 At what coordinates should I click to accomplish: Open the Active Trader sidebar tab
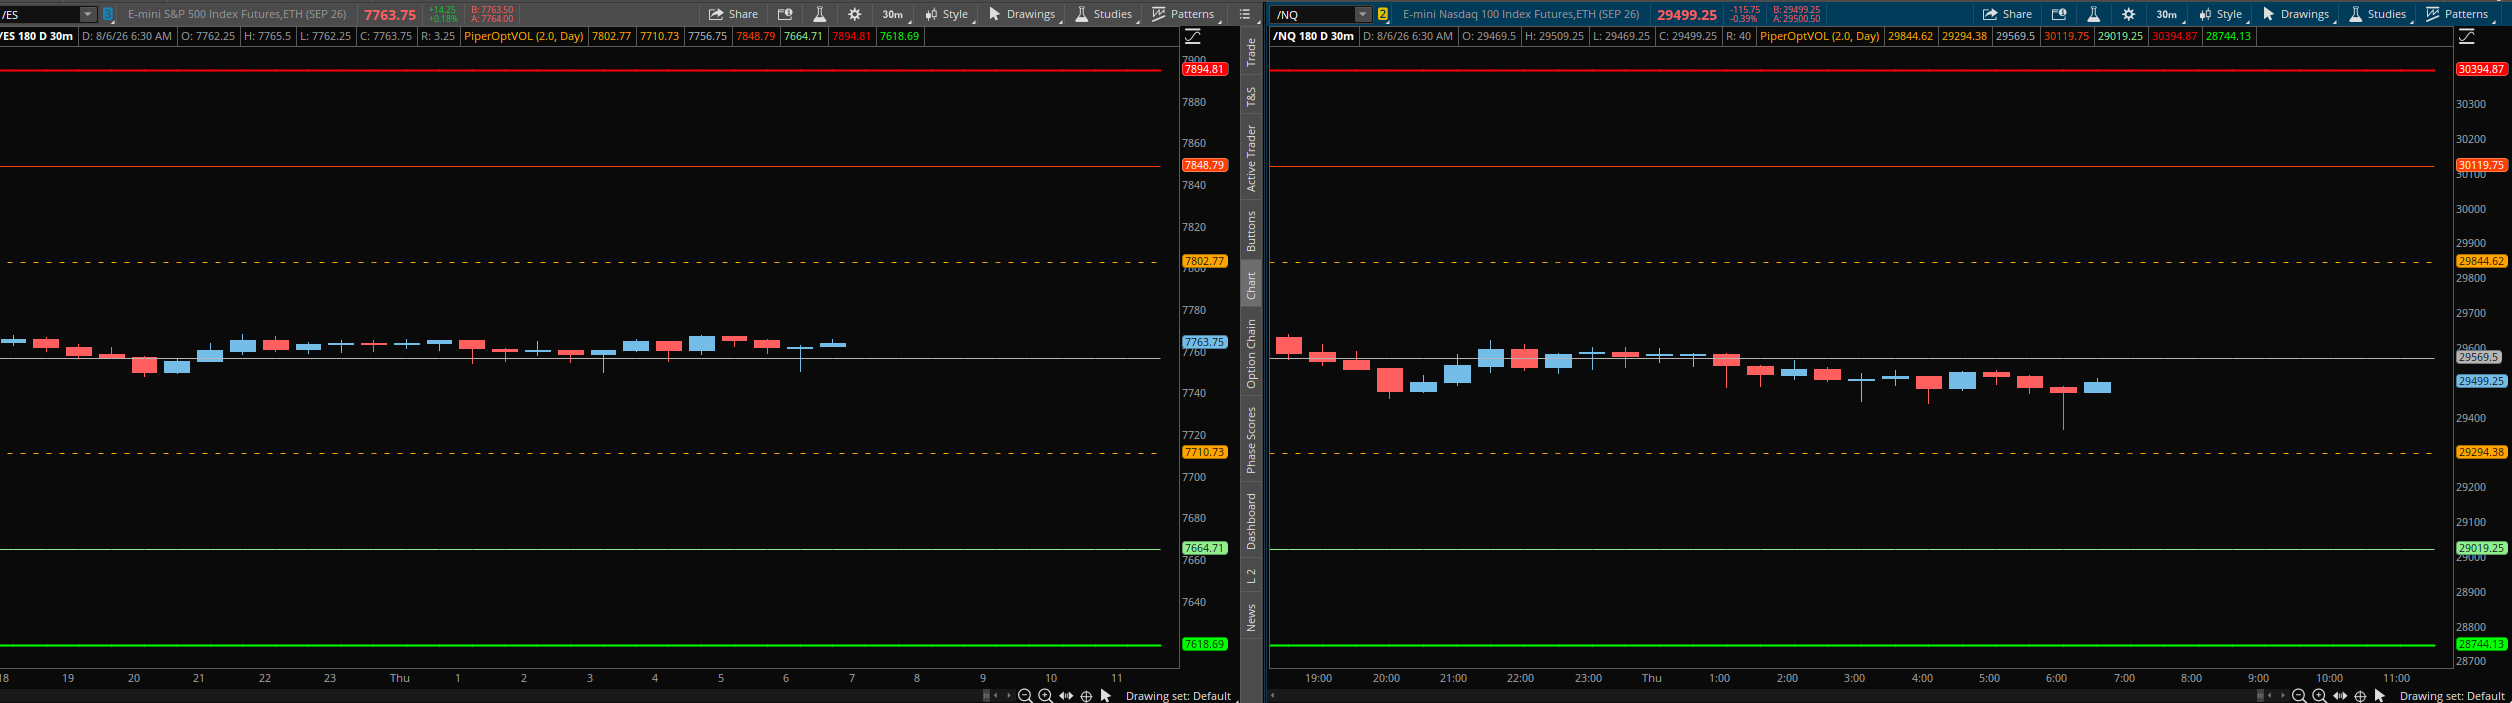pyautogui.click(x=1251, y=158)
